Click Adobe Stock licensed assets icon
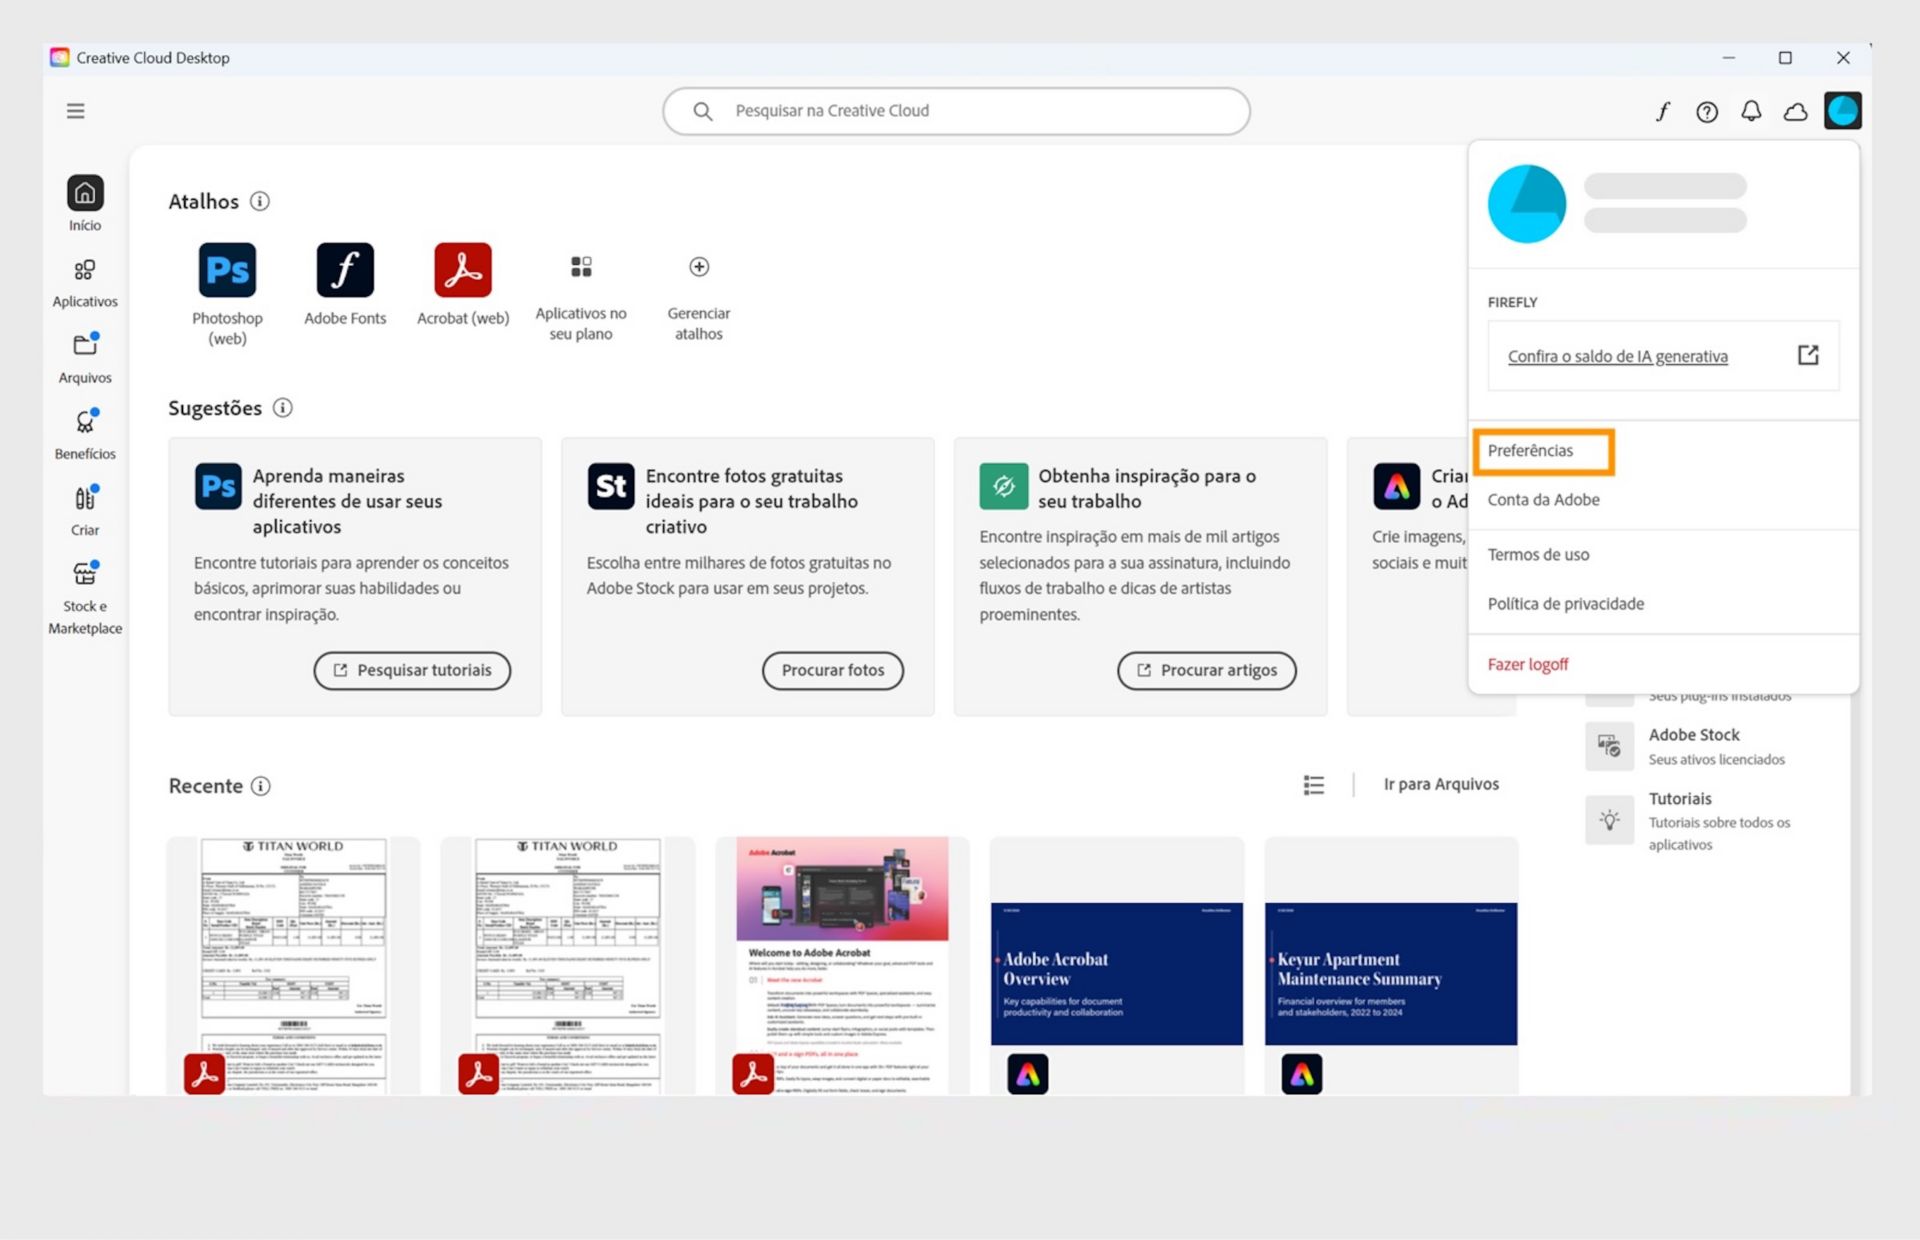The height and width of the screenshot is (1240, 1920). (1609, 746)
